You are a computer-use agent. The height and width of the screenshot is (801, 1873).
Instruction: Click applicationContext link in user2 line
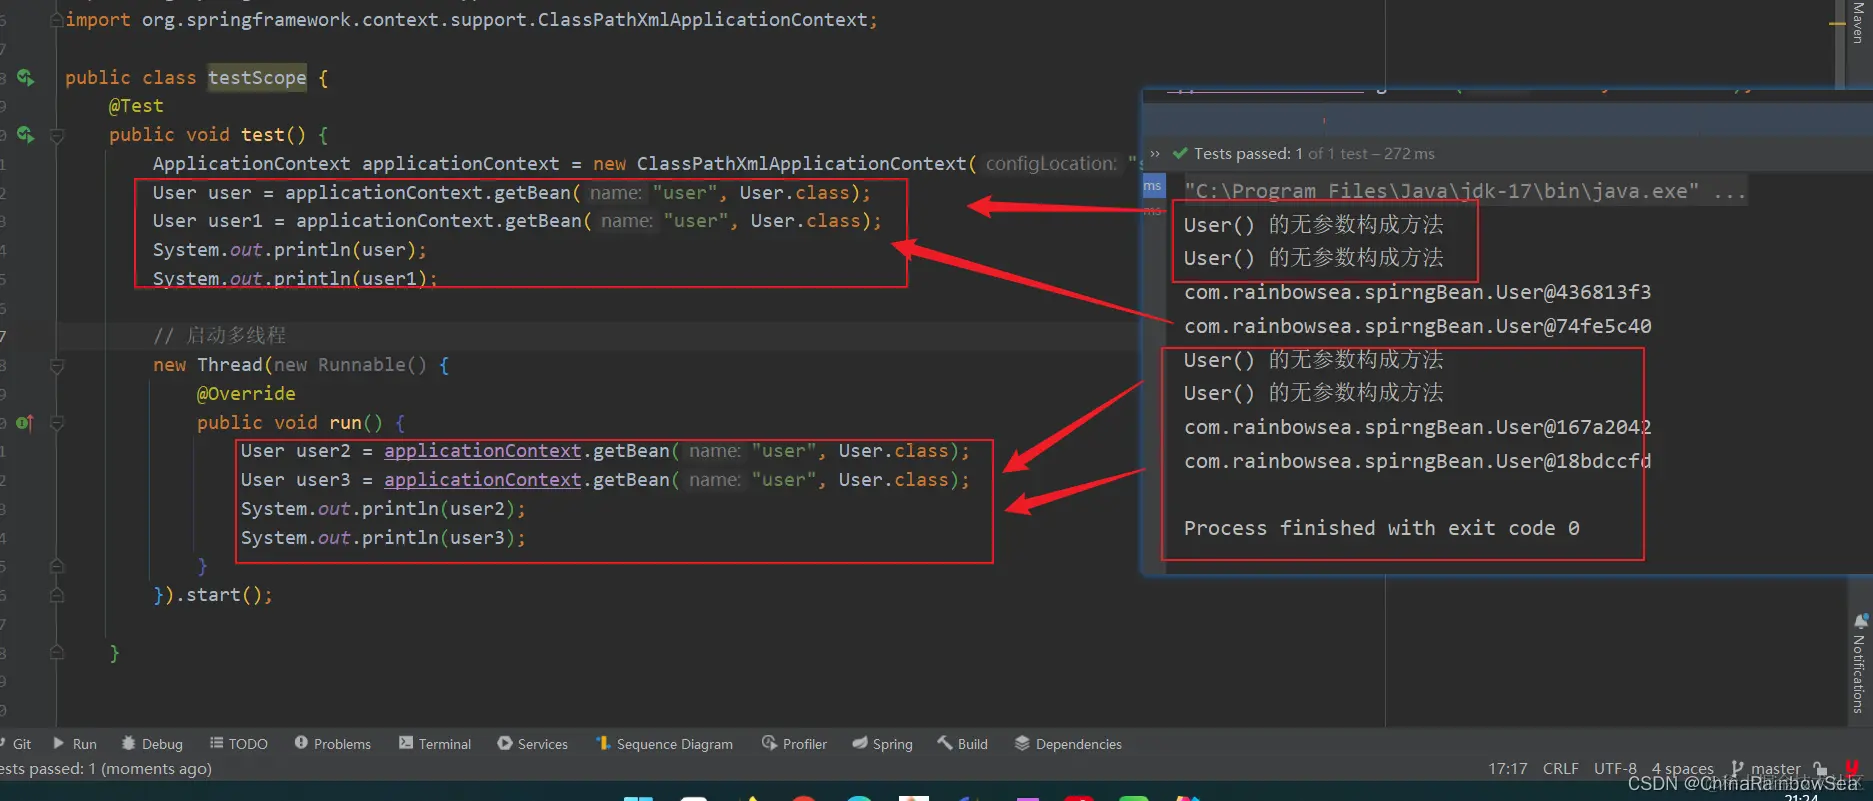483,451
